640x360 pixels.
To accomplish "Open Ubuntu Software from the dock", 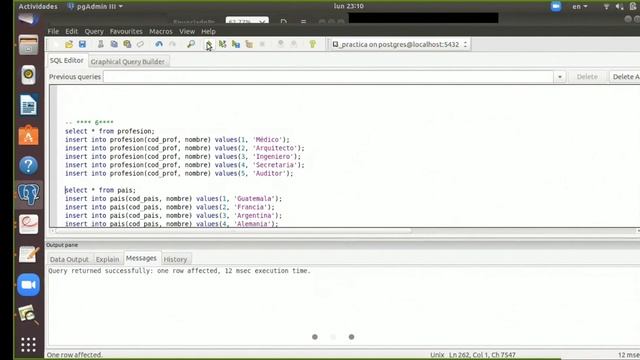I will coord(29,136).
